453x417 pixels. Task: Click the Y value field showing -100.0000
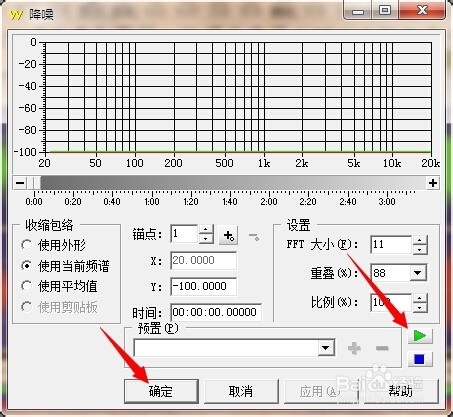click(204, 286)
